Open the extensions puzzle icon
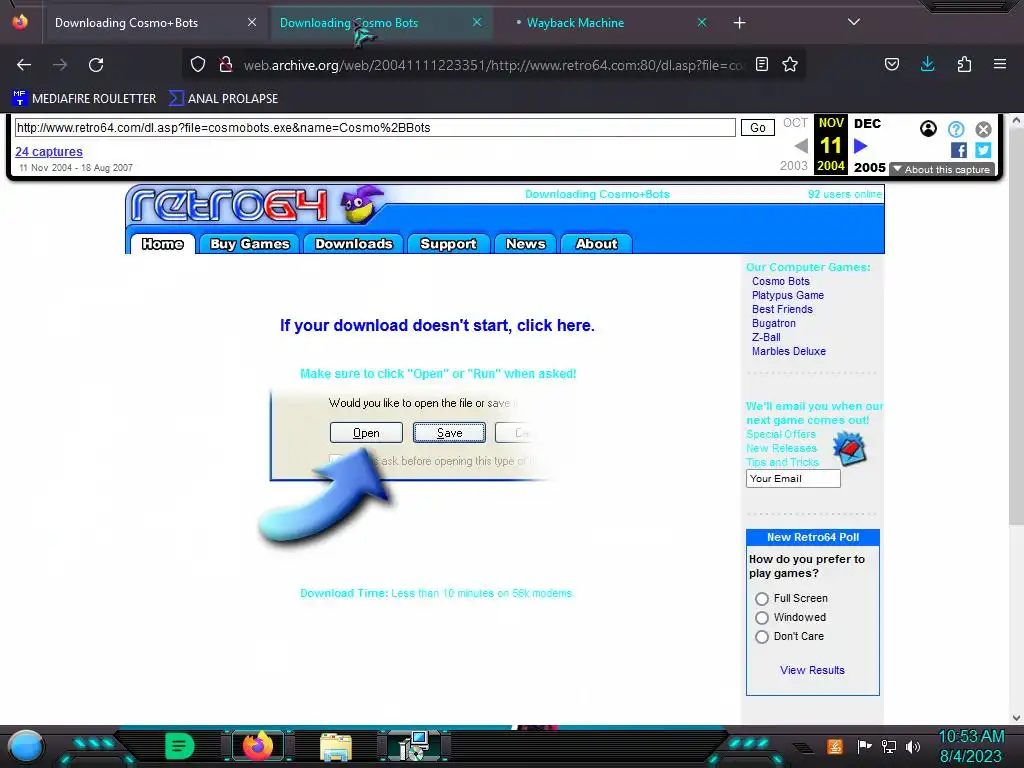The height and width of the screenshot is (768, 1024). (964, 64)
